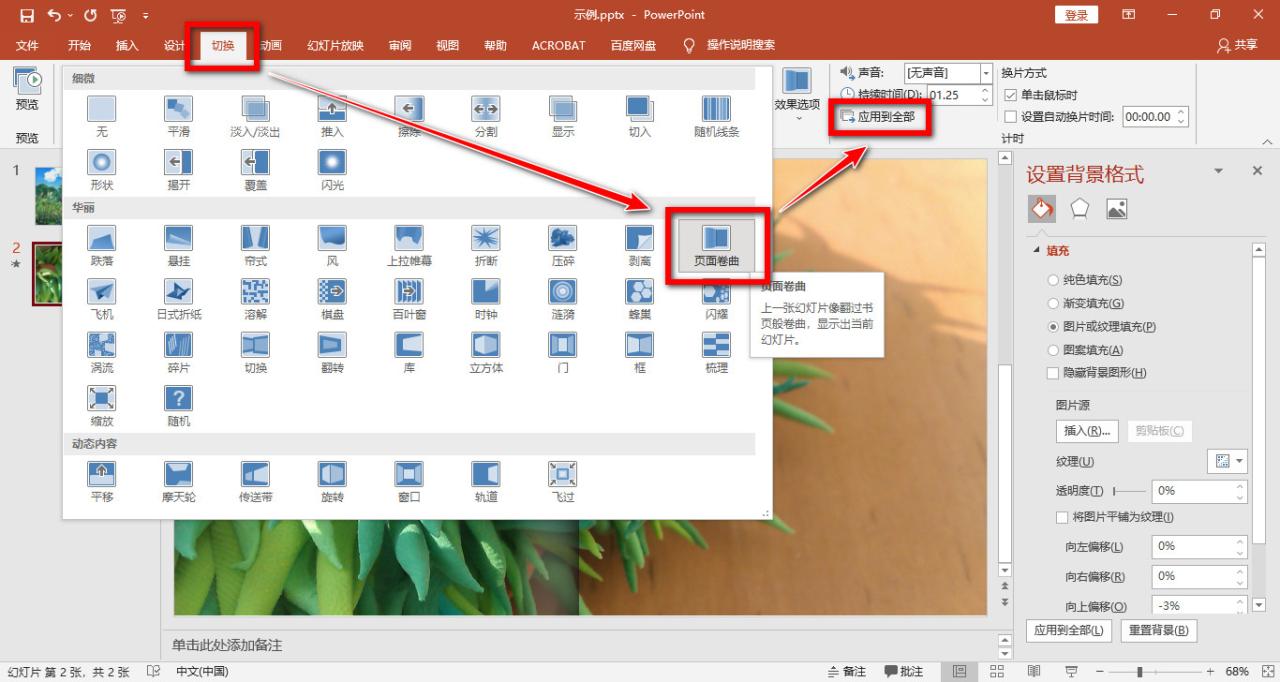Enable the 隐藏背景图形 checkbox
The image size is (1280, 682).
1053,373
